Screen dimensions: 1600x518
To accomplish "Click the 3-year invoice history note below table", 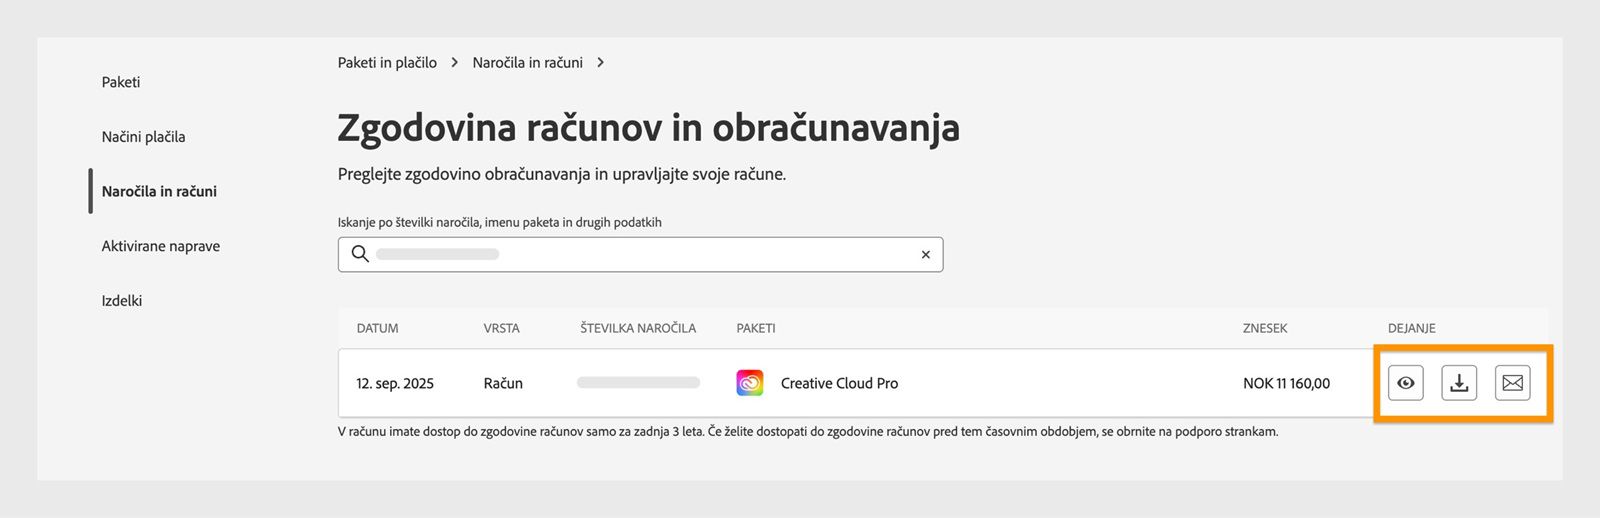I will (808, 432).
